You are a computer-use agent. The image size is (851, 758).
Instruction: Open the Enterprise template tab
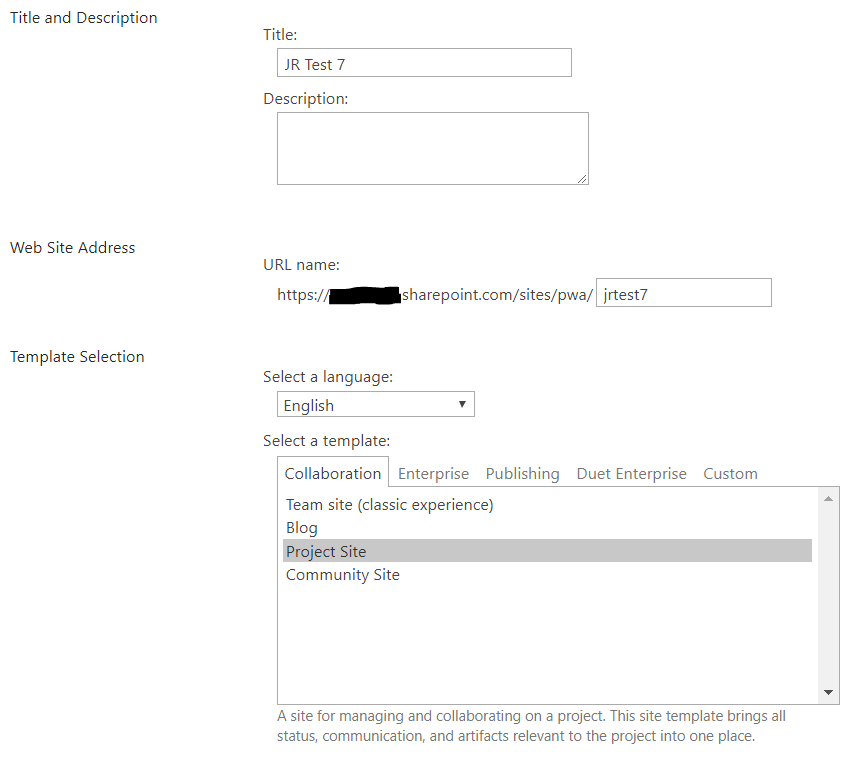coord(433,474)
